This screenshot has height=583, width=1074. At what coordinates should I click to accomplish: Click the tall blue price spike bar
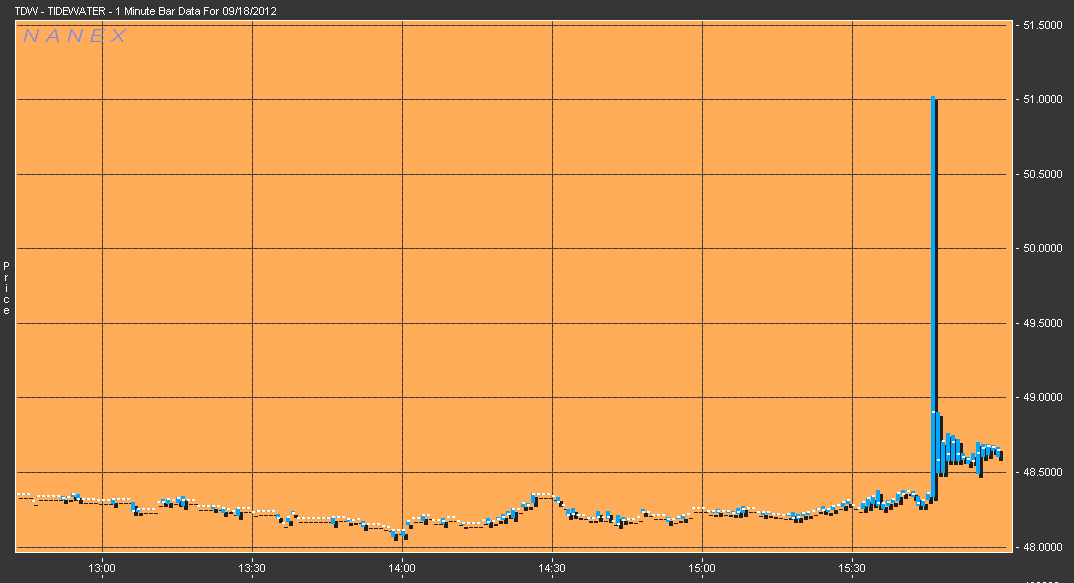(x=934, y=297)
